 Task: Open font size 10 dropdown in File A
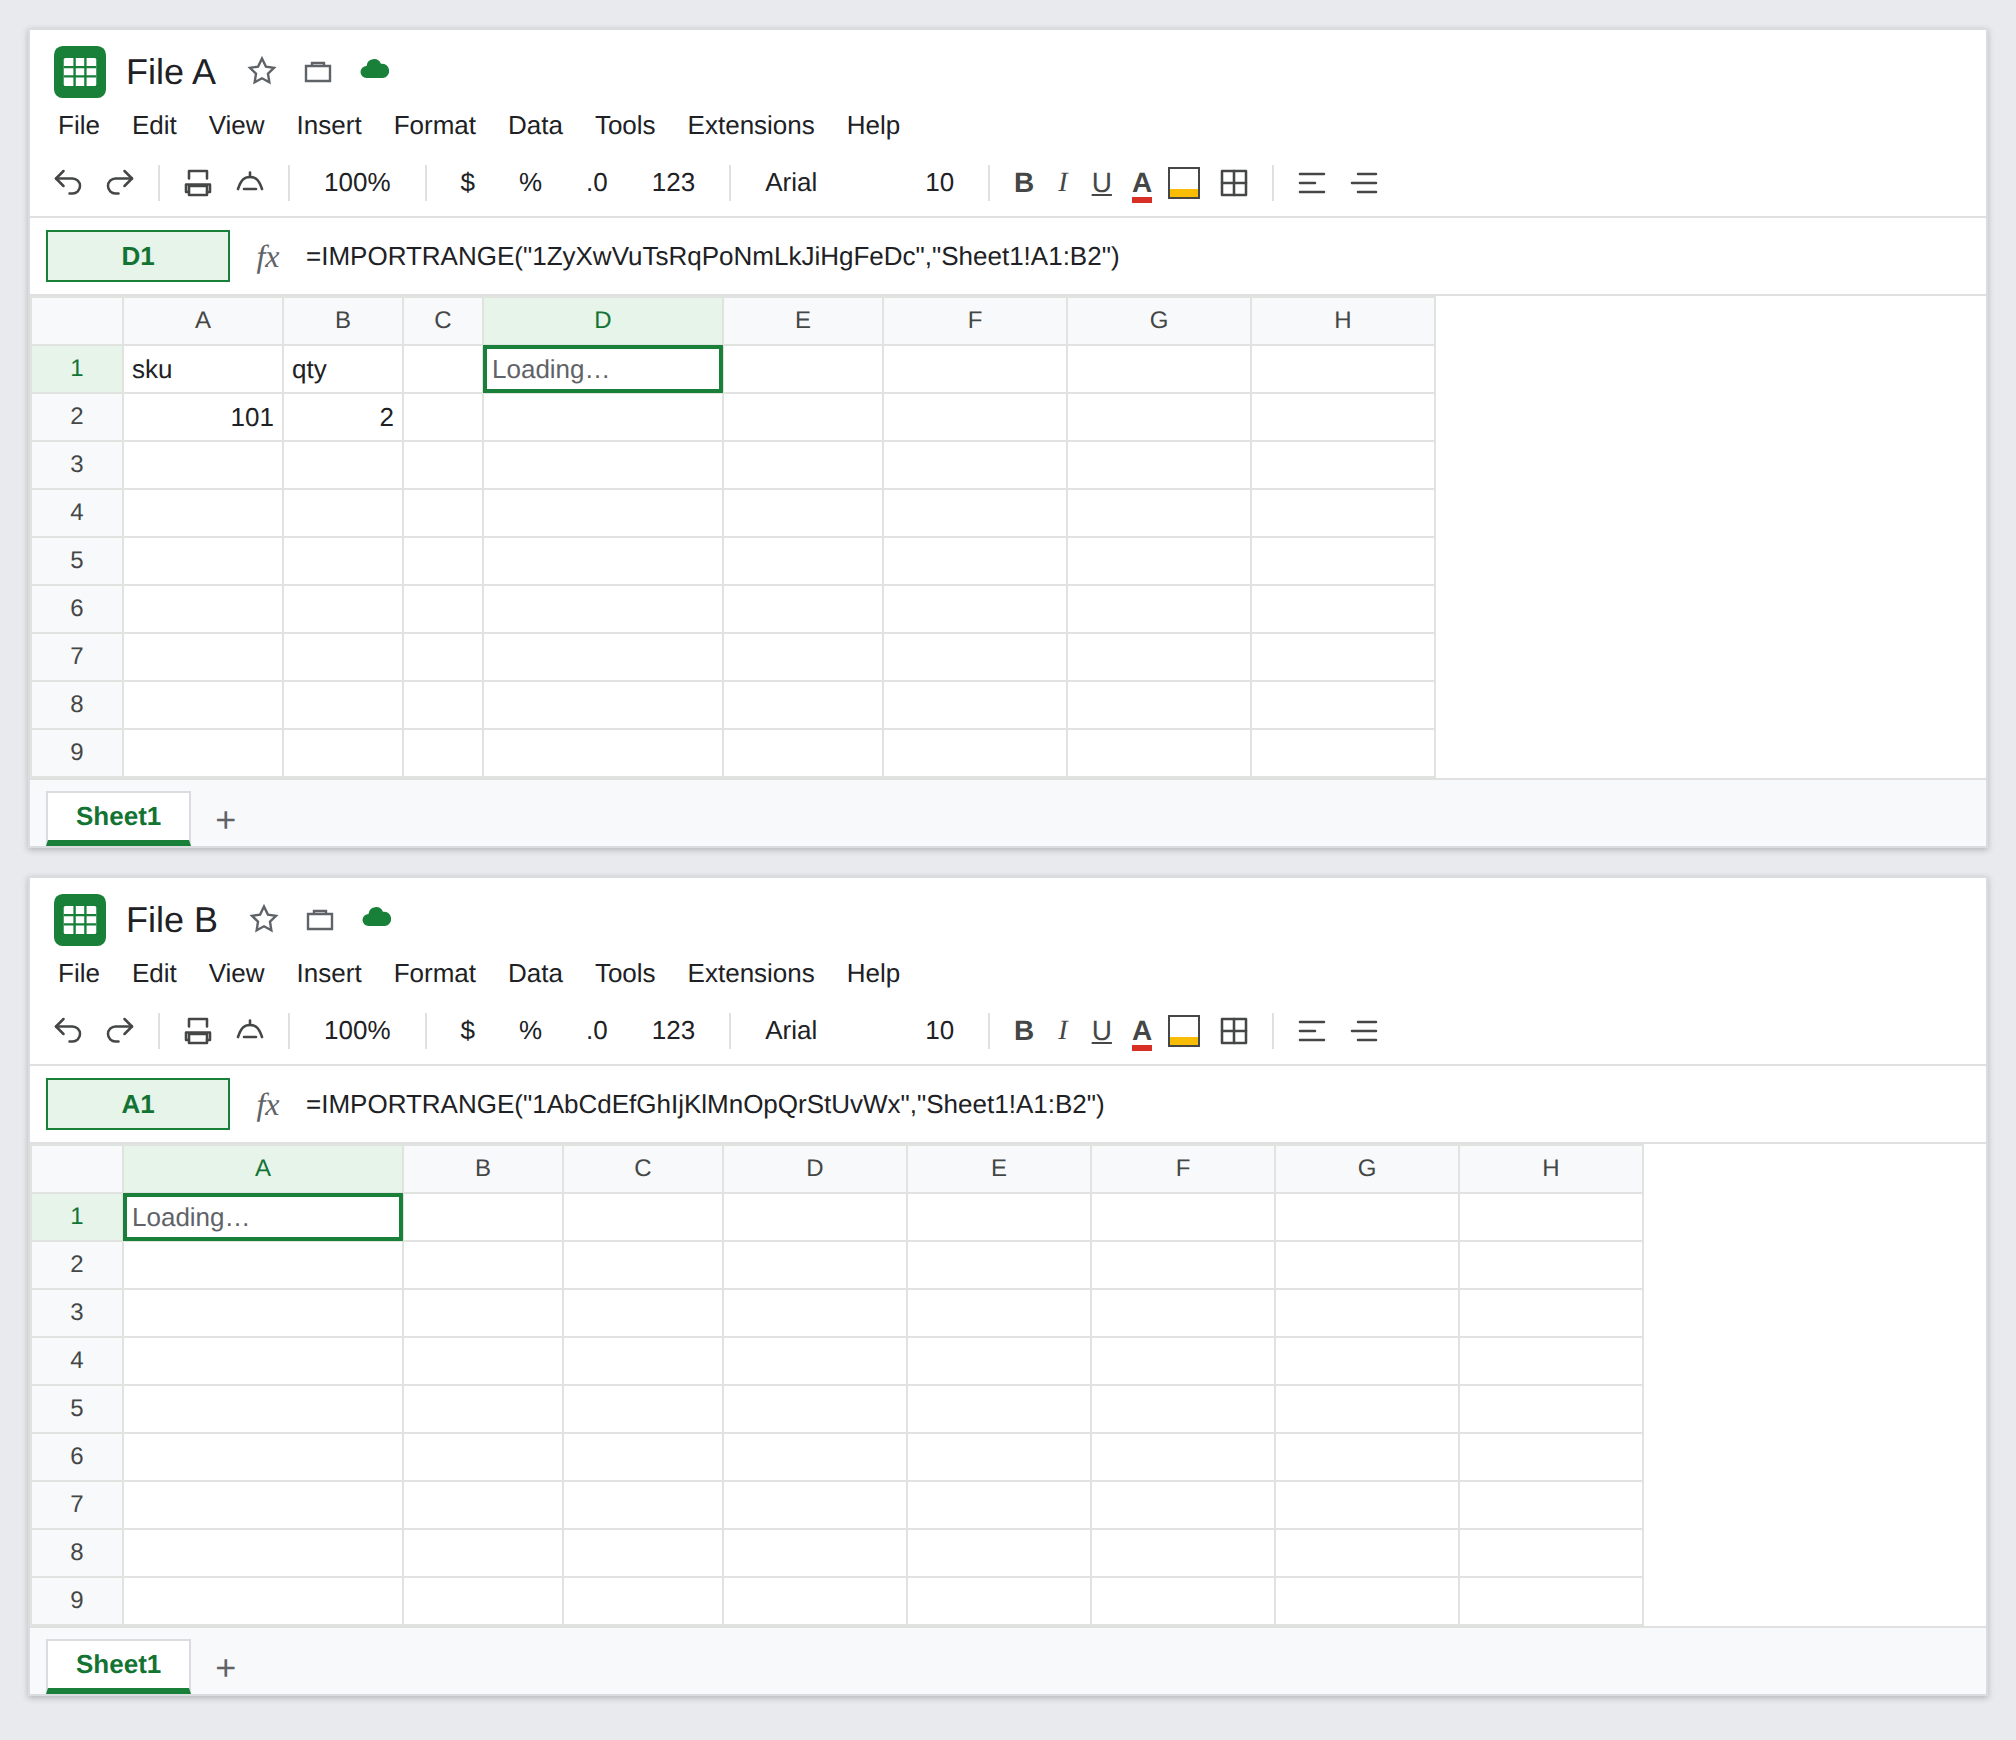[x=939, y=183]
